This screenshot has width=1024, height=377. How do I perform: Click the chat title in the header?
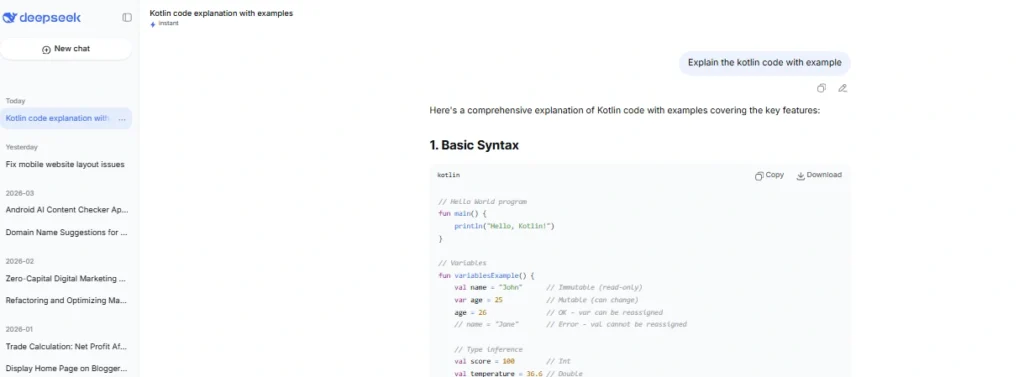pos(221,13)
